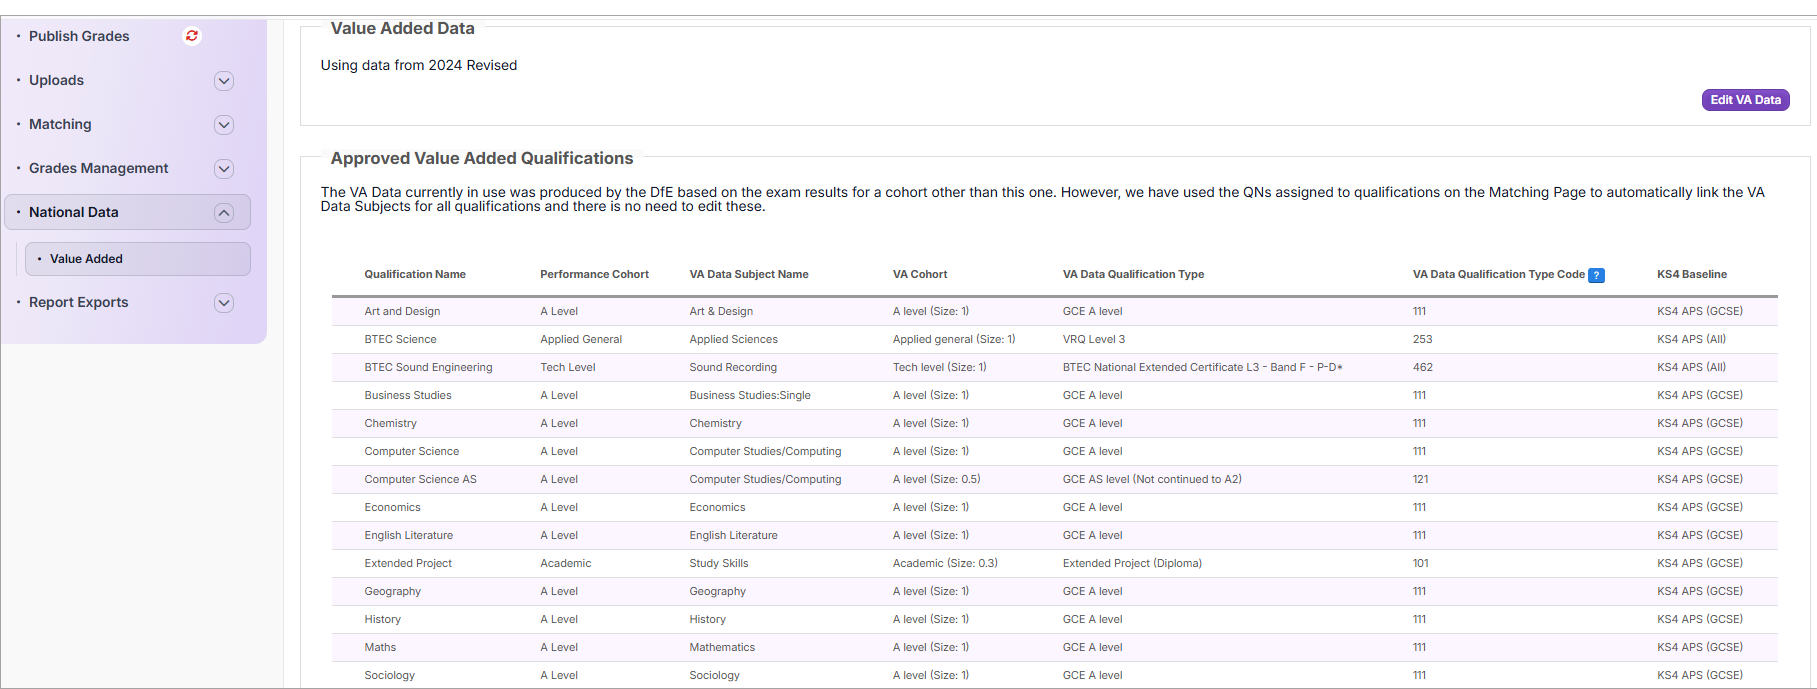Click the red refresh icon beside Publish Grades
This screenshot has height=689, width=1817.
(x=192, y=36)
